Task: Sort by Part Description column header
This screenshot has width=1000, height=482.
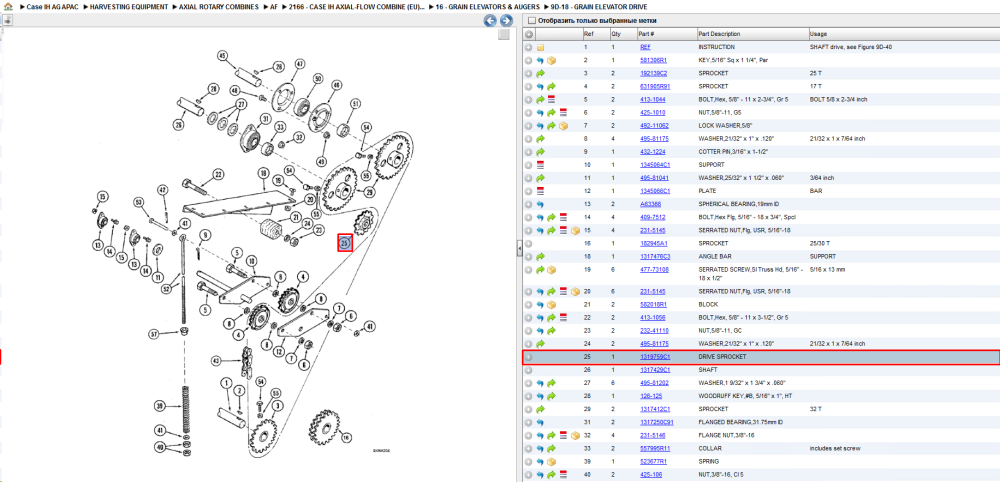Action: [752, 34]
